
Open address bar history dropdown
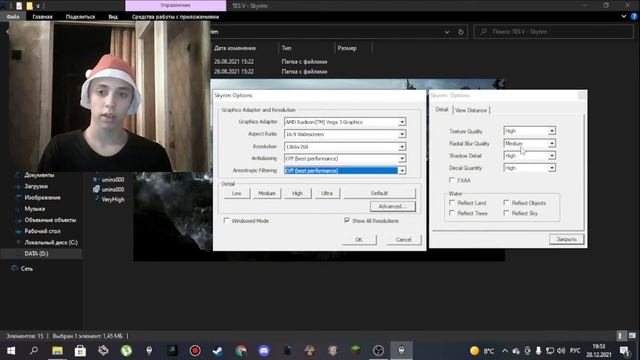tap(447, 32)
